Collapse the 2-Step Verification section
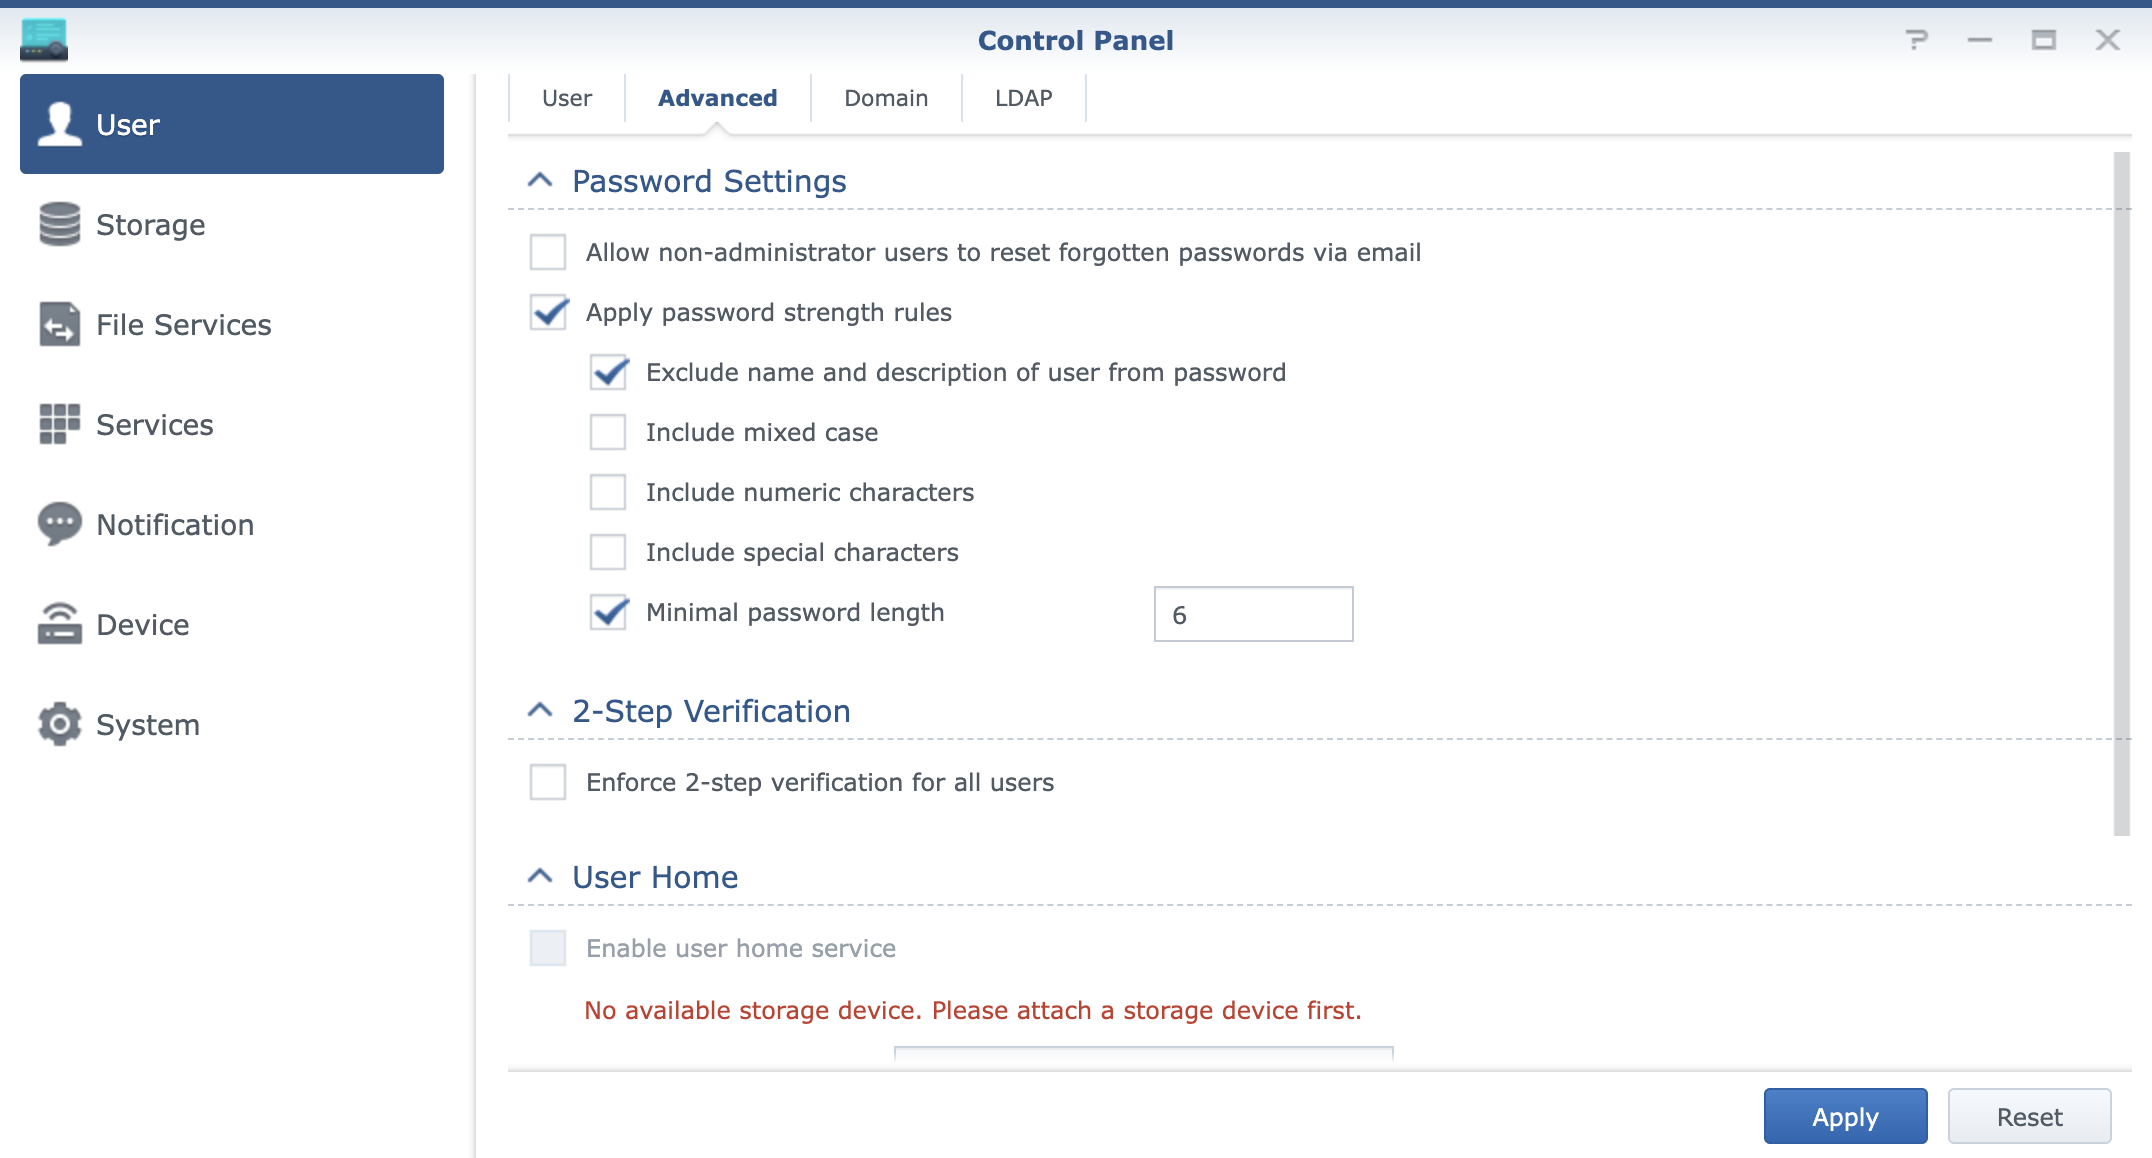 pyautogui.click(x=540, y=711)
